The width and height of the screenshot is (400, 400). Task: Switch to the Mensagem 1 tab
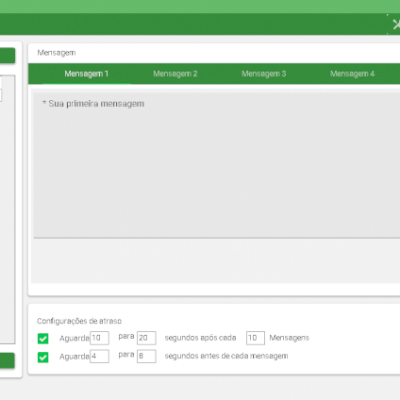[86, 74]
